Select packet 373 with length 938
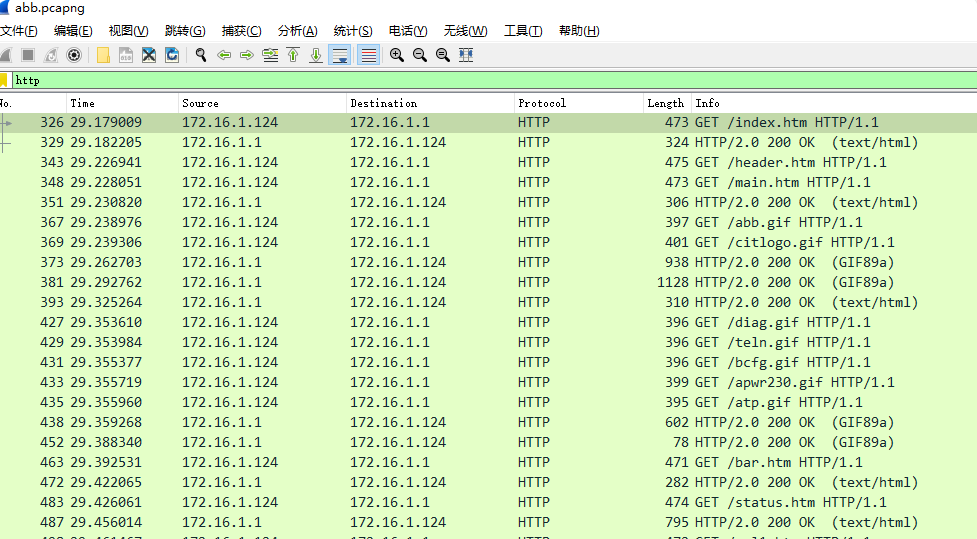 pos(488,262)
